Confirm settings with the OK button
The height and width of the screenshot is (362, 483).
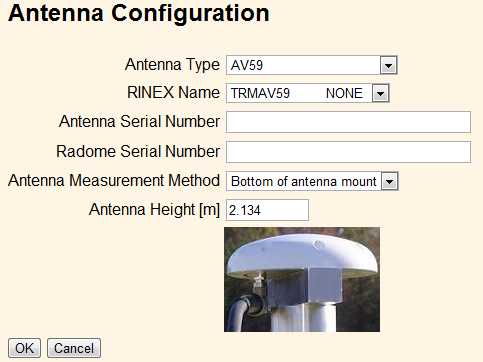pyautogui.click(x=24, y=348)
